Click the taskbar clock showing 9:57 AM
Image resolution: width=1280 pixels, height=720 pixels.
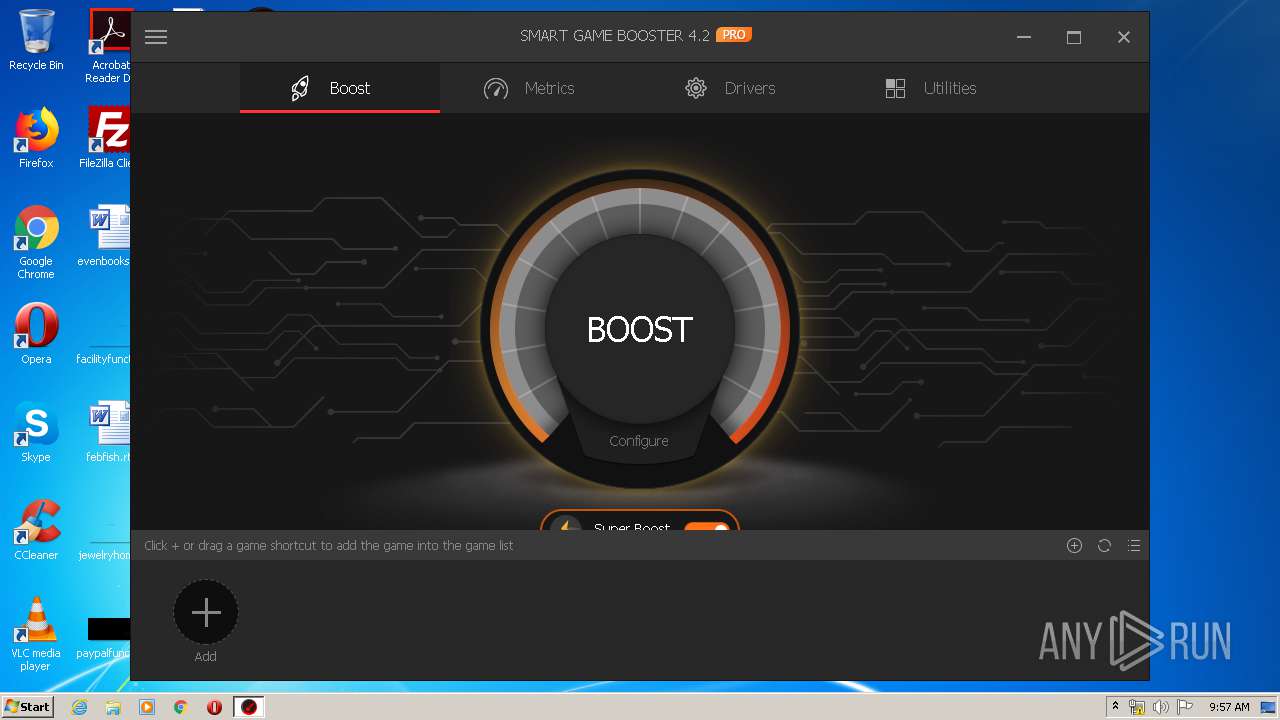(1229, 707)
